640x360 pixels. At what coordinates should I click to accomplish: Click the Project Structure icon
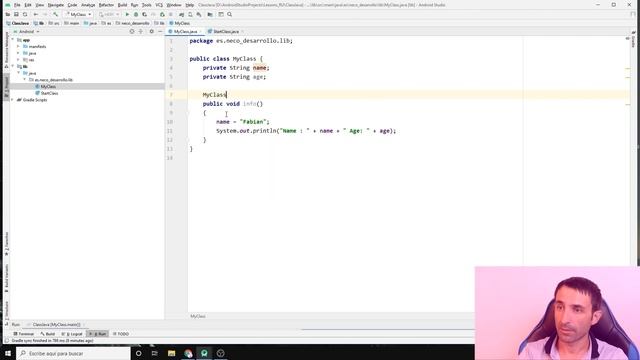point(210,14)
